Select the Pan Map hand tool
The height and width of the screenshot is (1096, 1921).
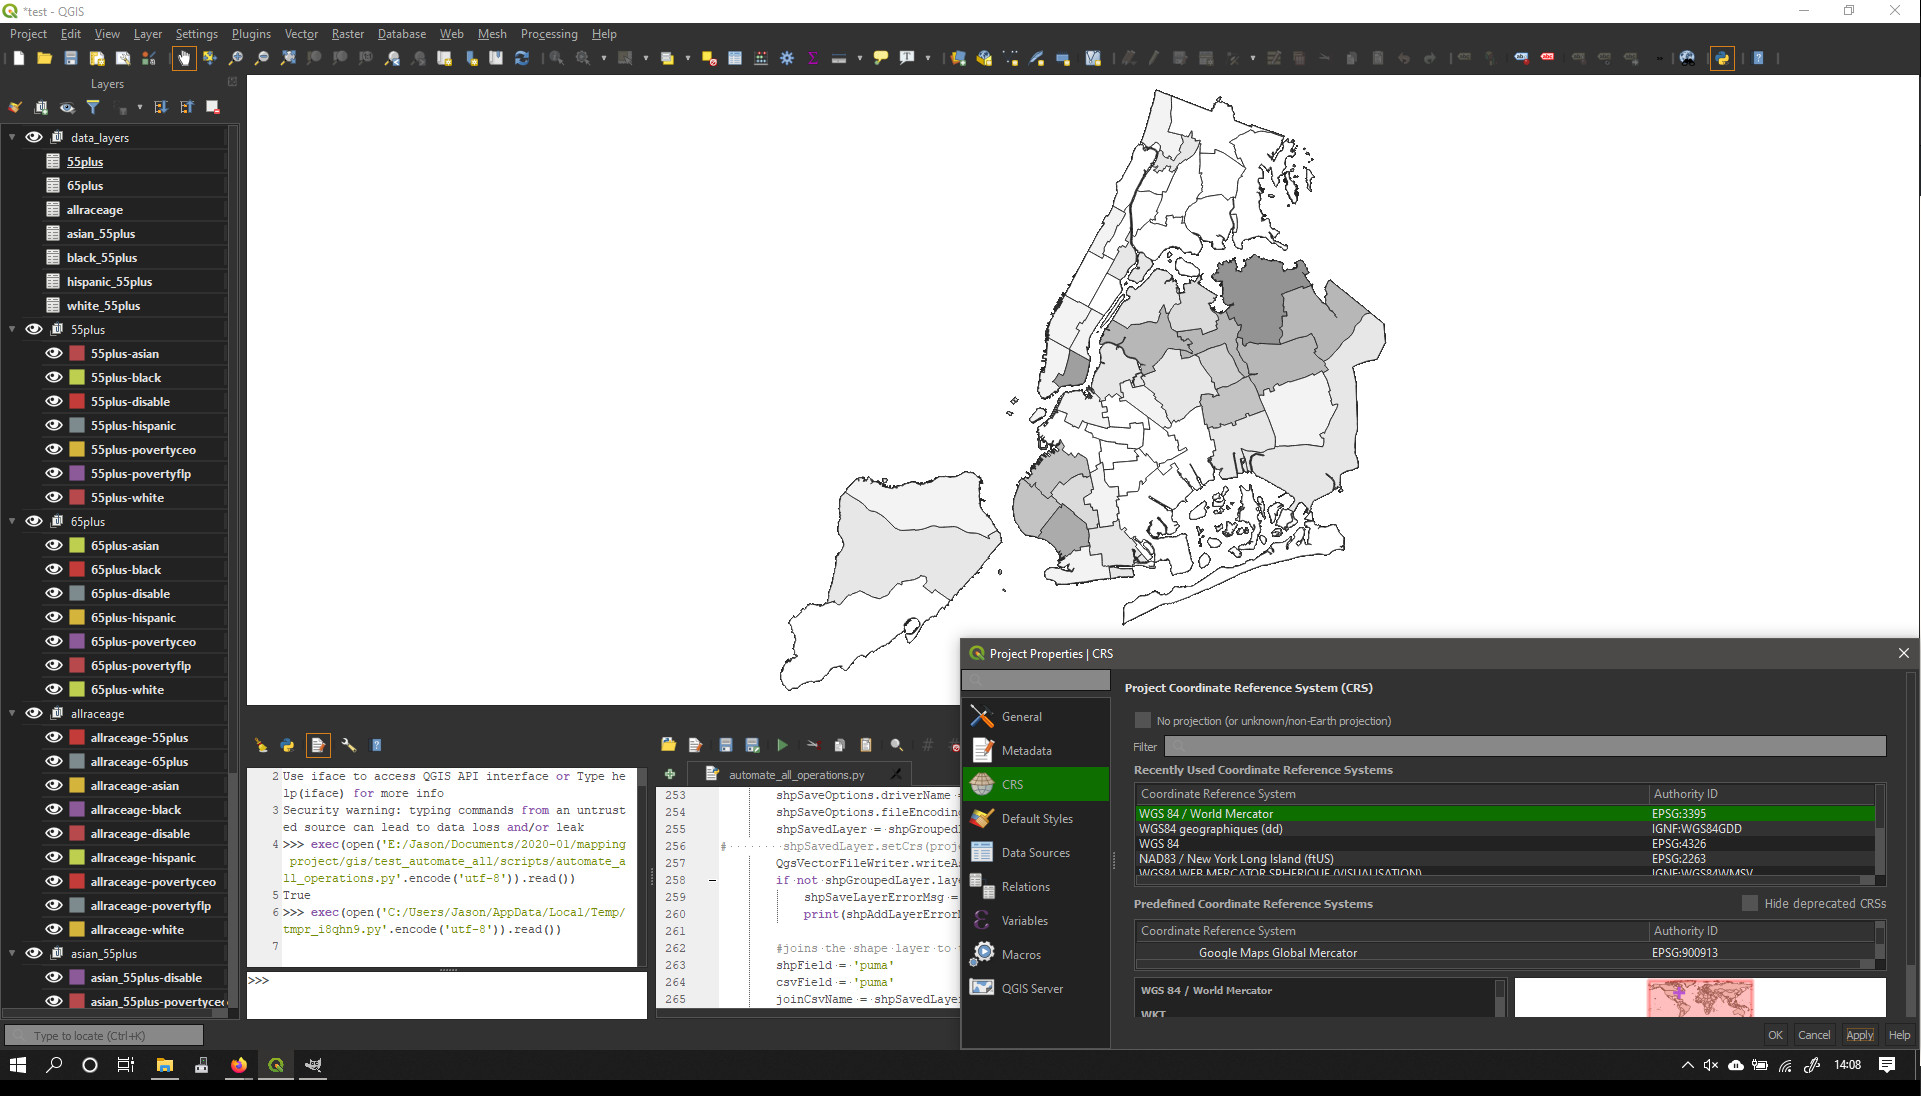pyautogui.click(x=184, y=58)
